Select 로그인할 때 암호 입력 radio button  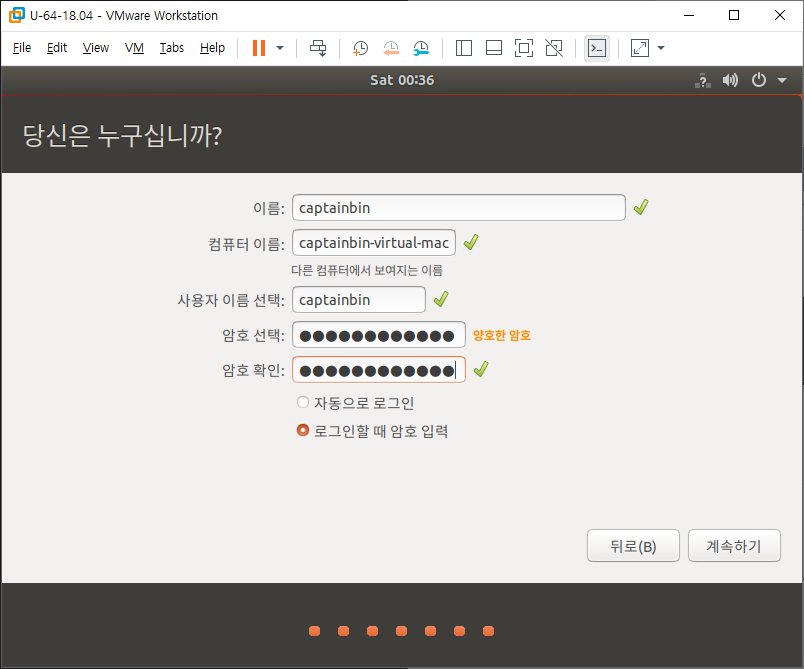tap(303, 430)
